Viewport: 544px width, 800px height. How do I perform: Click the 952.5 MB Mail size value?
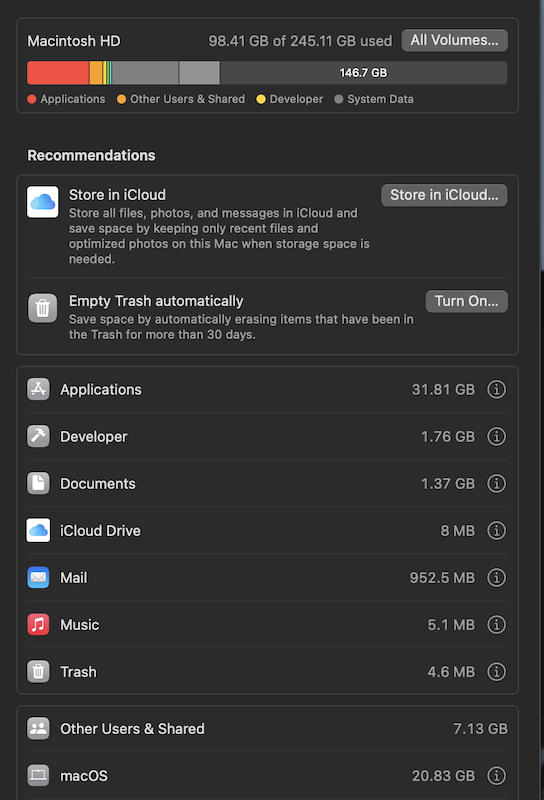coord(442,578)
